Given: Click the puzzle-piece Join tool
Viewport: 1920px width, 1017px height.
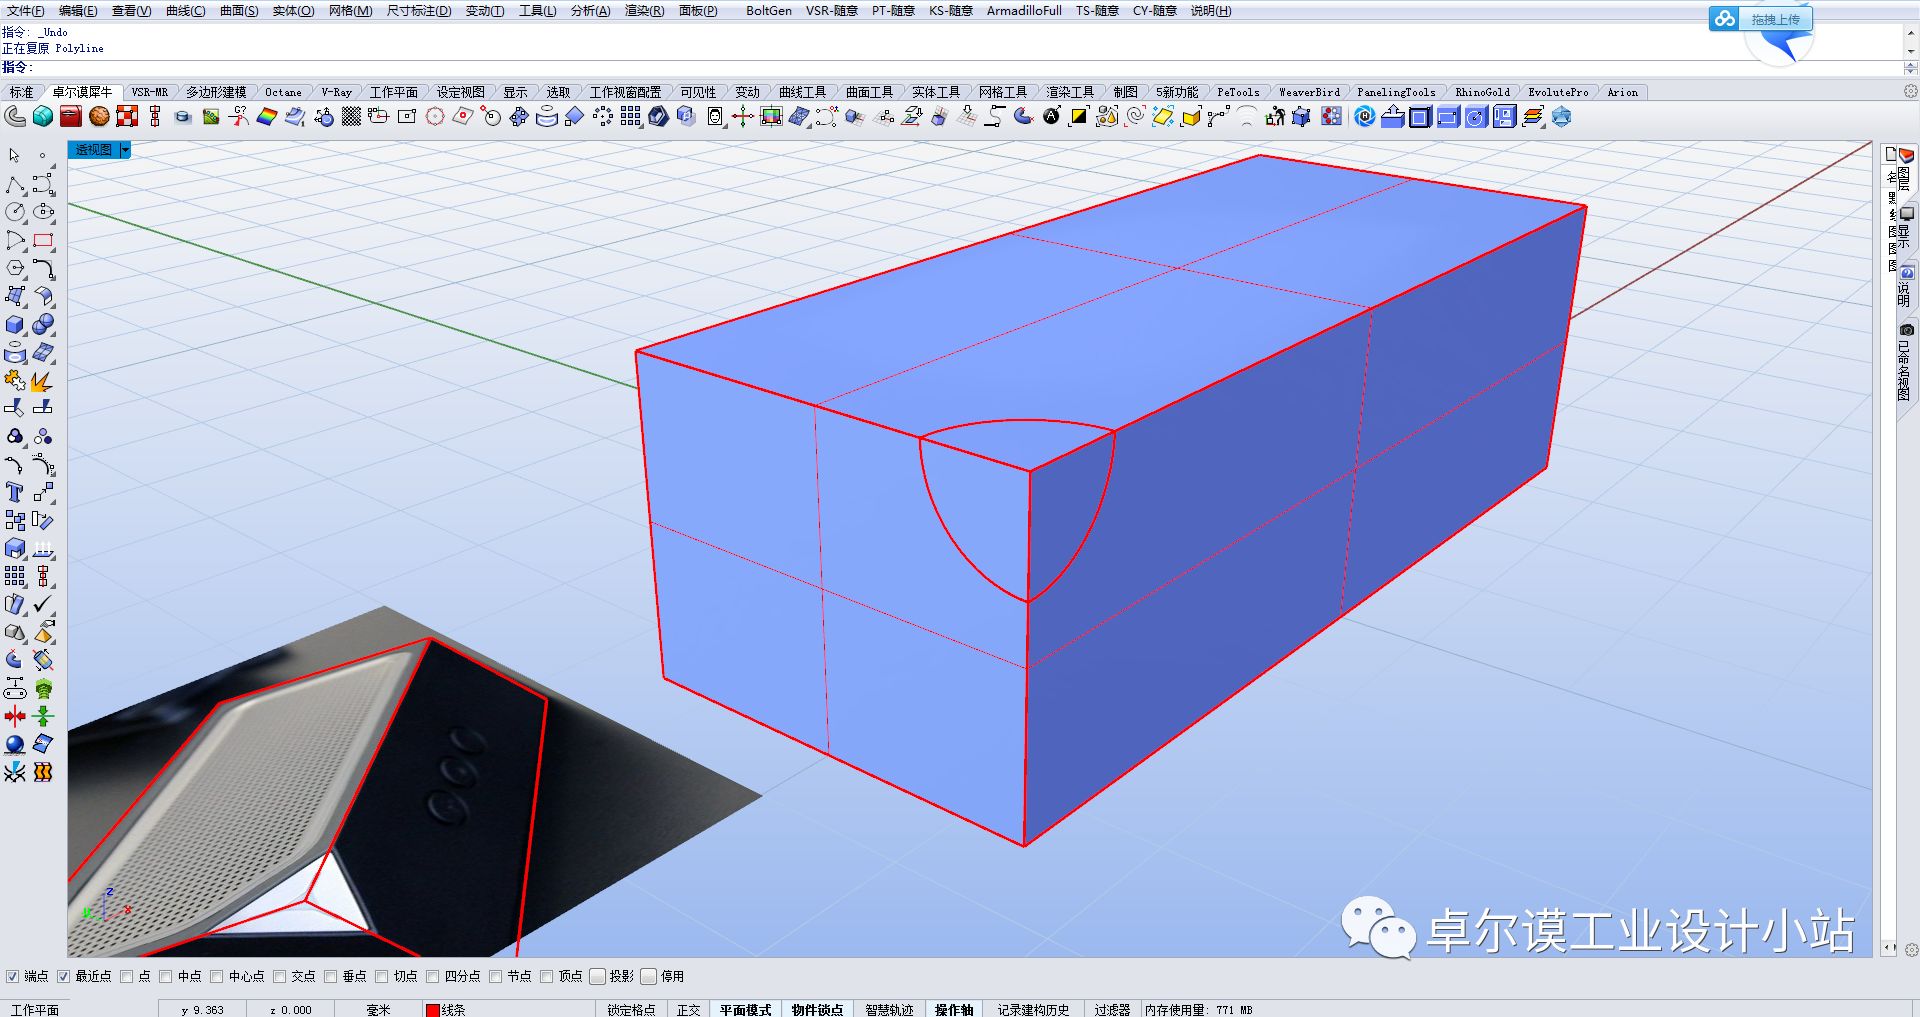Looking at the screenshot, I should (14, 380).
